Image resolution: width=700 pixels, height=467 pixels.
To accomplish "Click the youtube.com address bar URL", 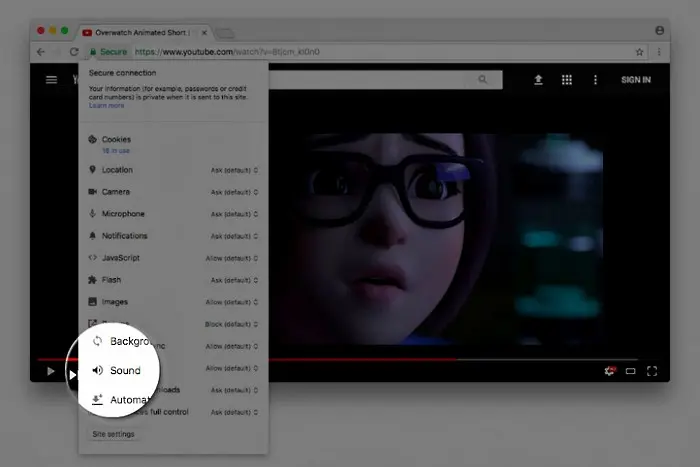I will coord(227,52).
